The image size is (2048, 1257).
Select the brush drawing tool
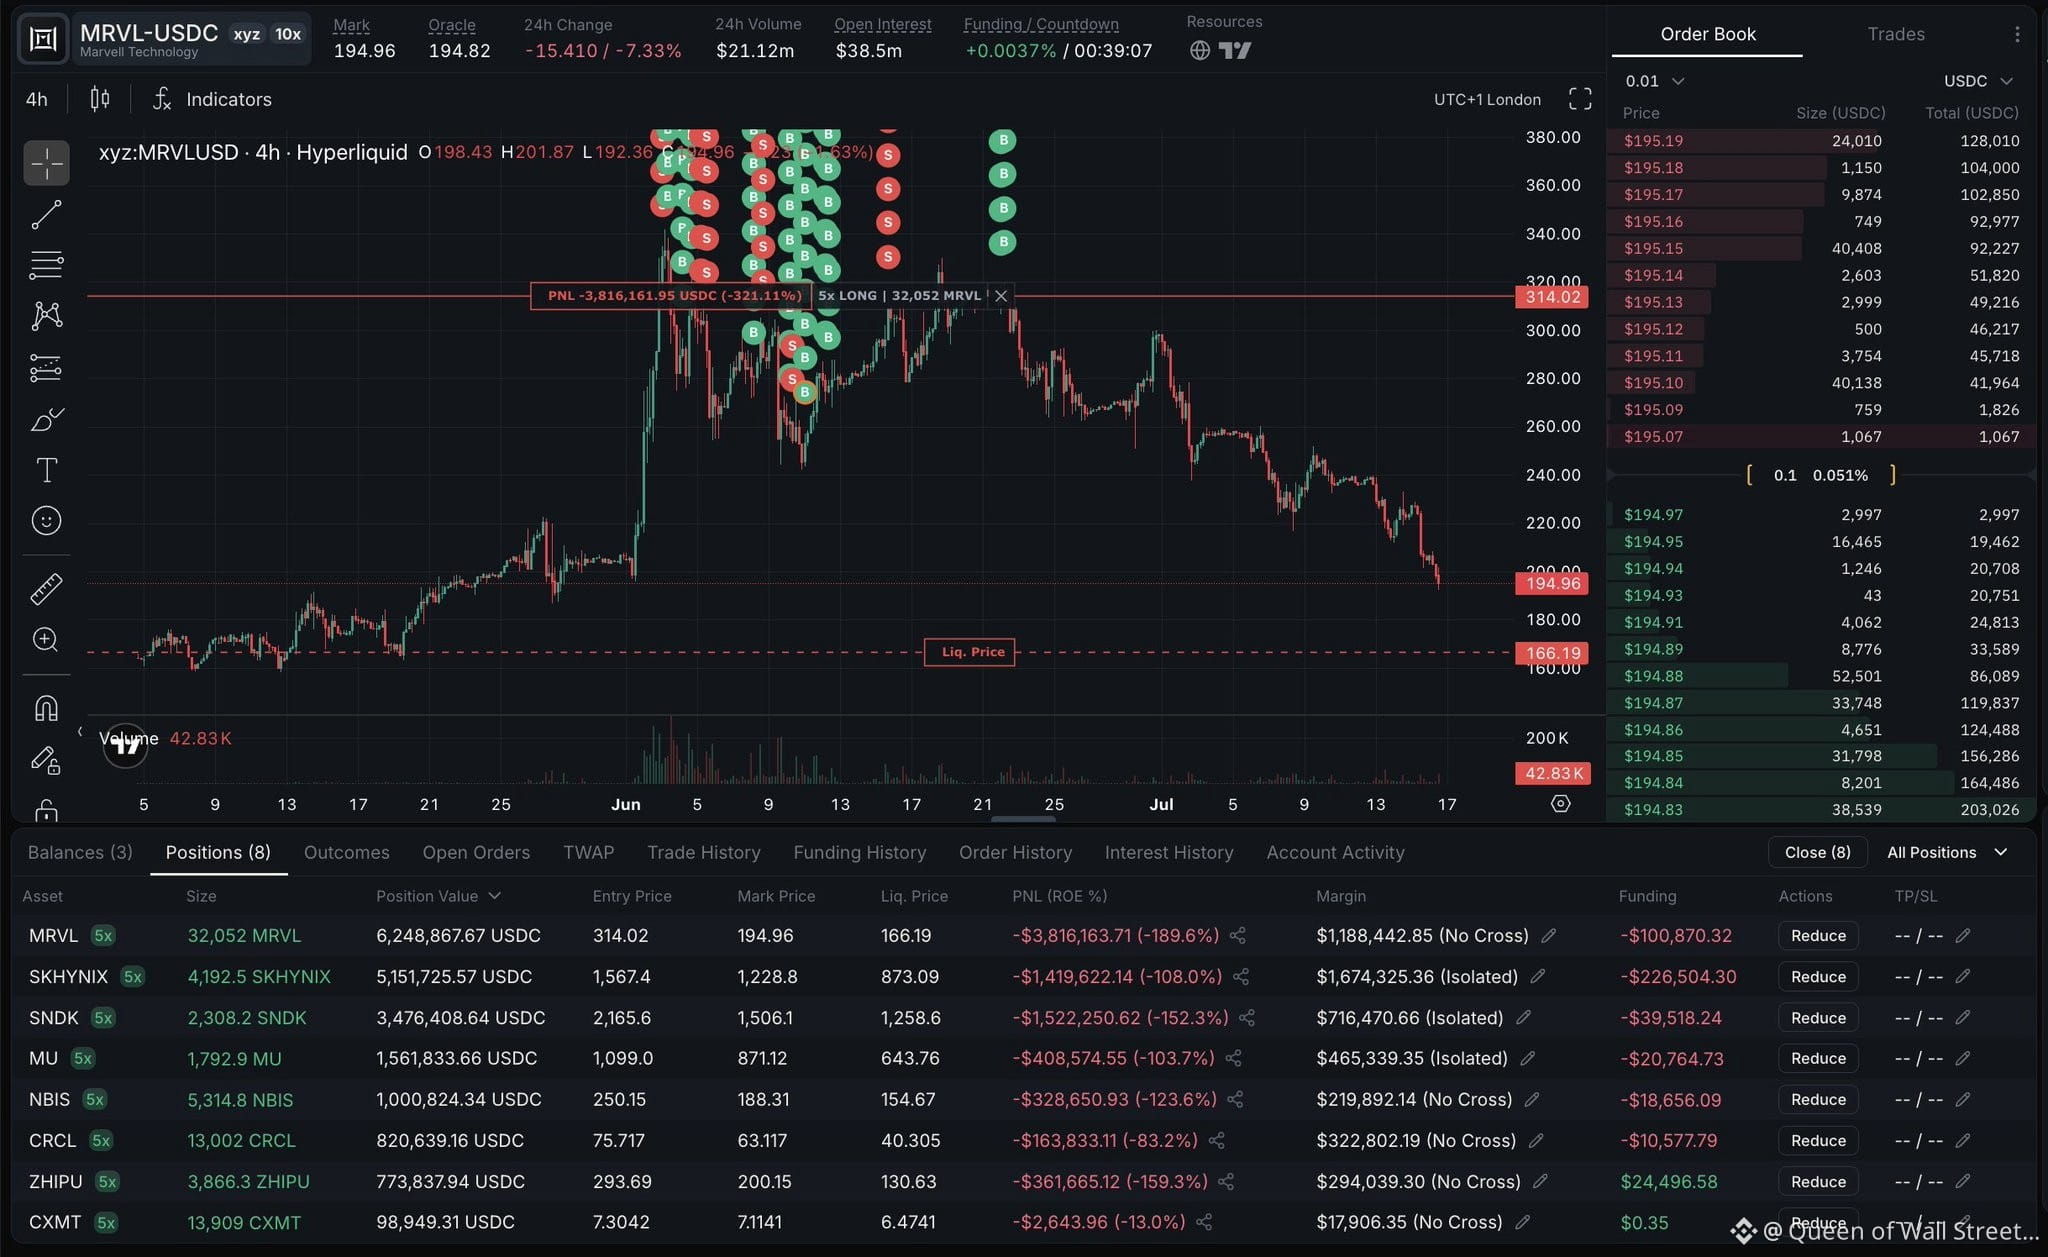46,419
